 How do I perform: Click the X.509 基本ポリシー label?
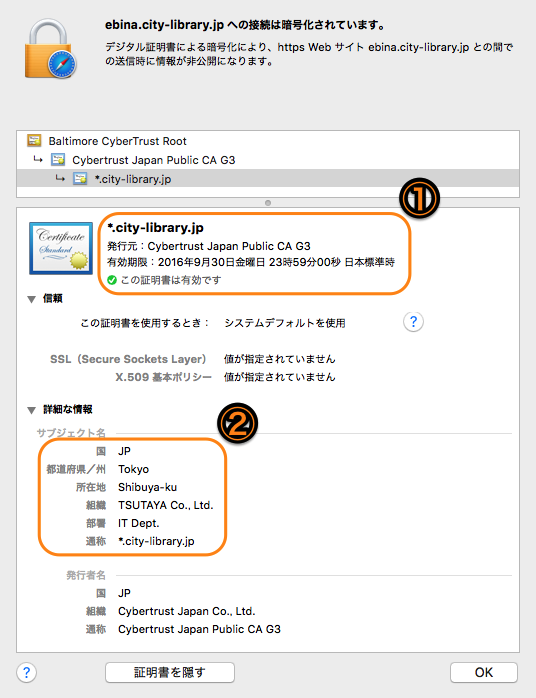(x=163, y=377)
